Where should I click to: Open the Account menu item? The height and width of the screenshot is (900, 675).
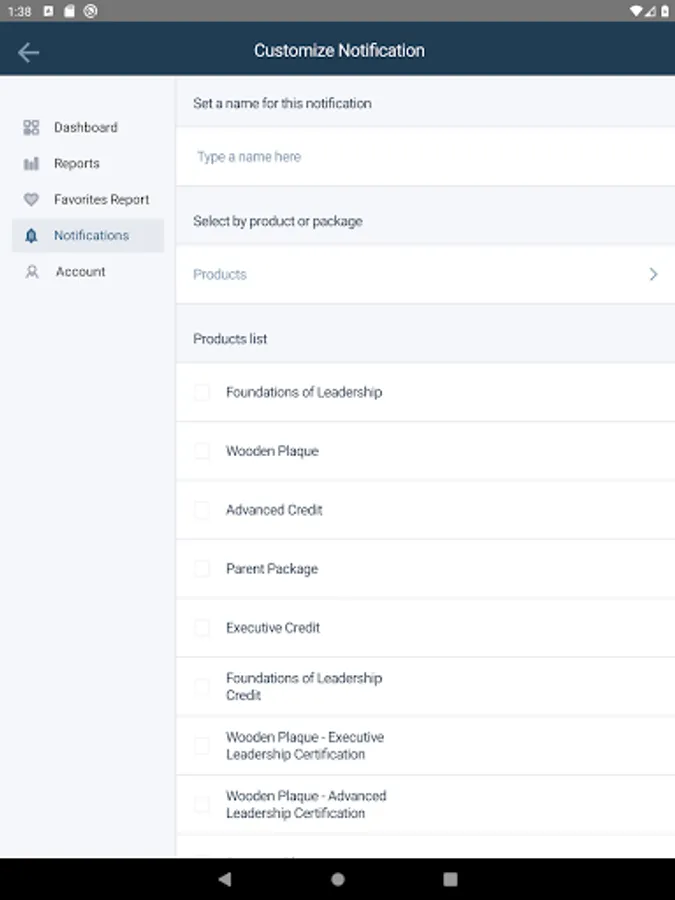80,271
